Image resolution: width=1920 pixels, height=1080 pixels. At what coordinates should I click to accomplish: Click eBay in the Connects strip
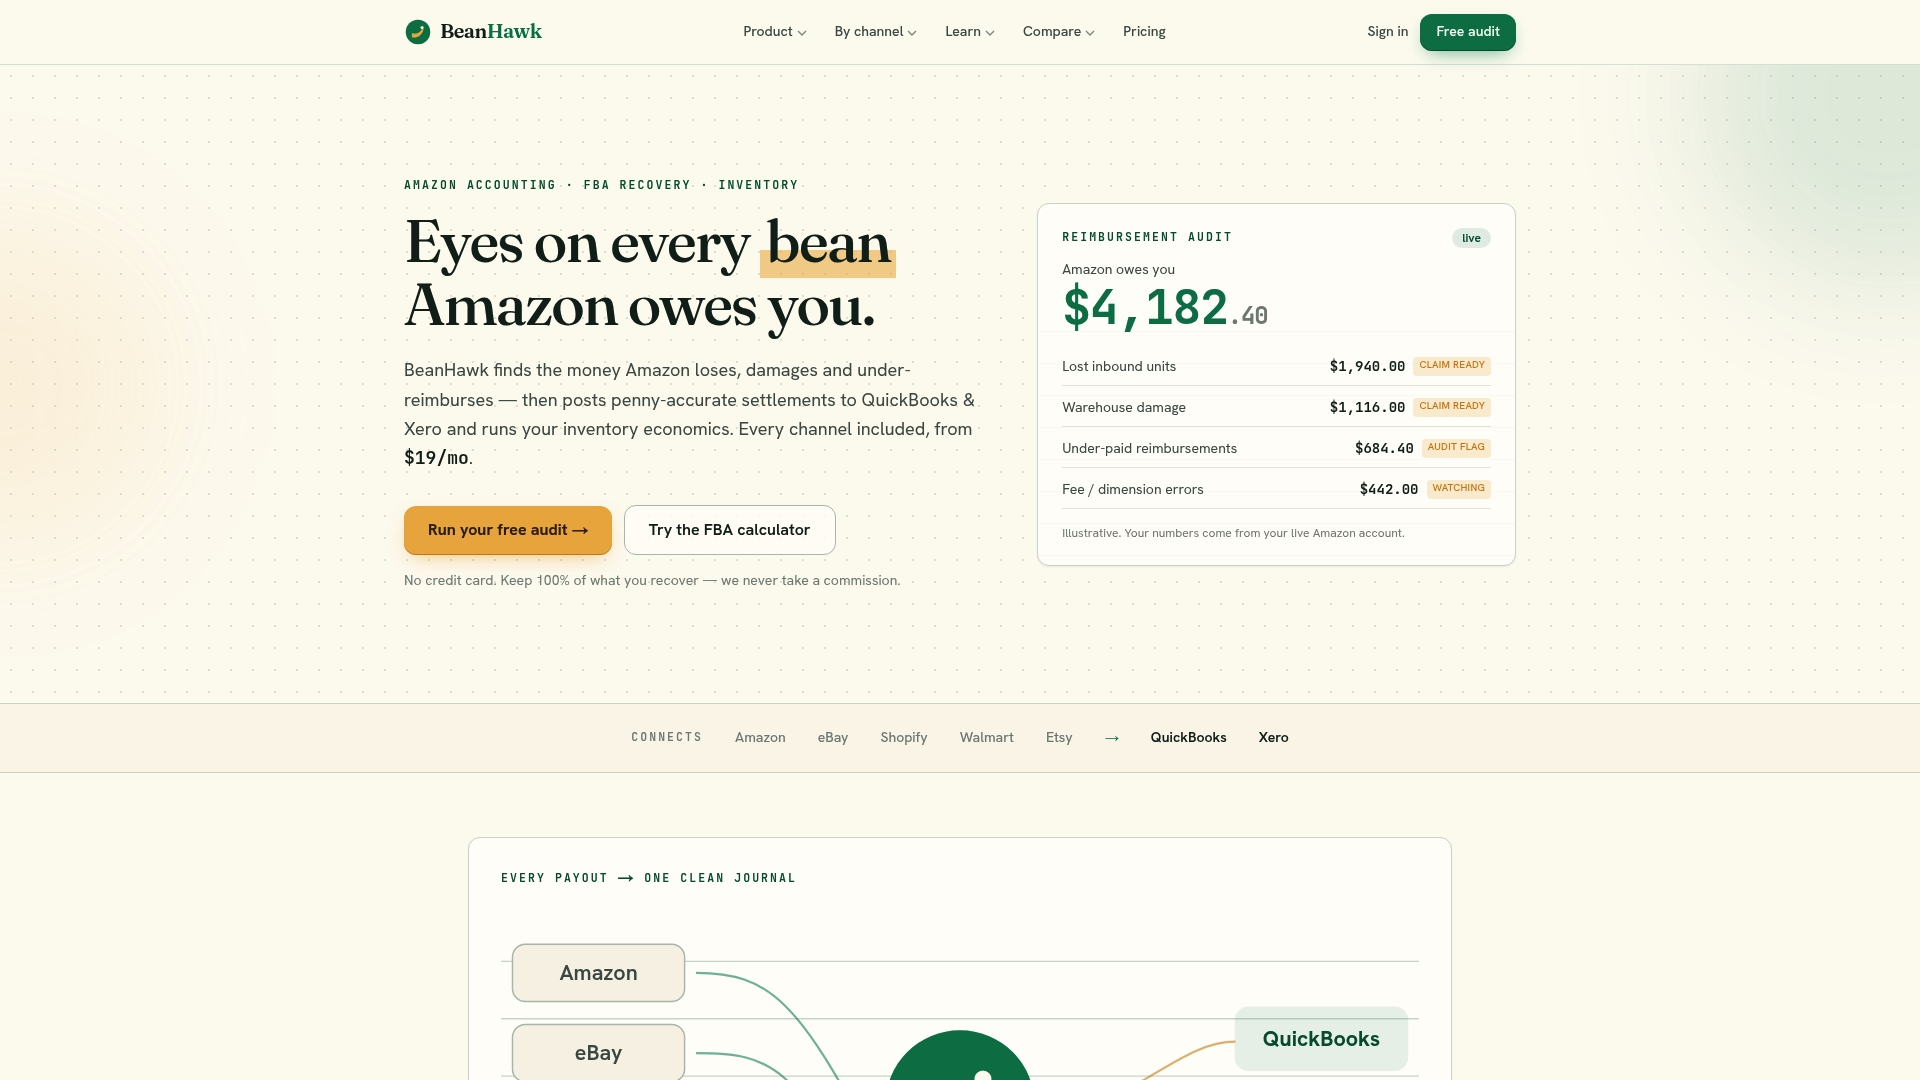[833, 738]
